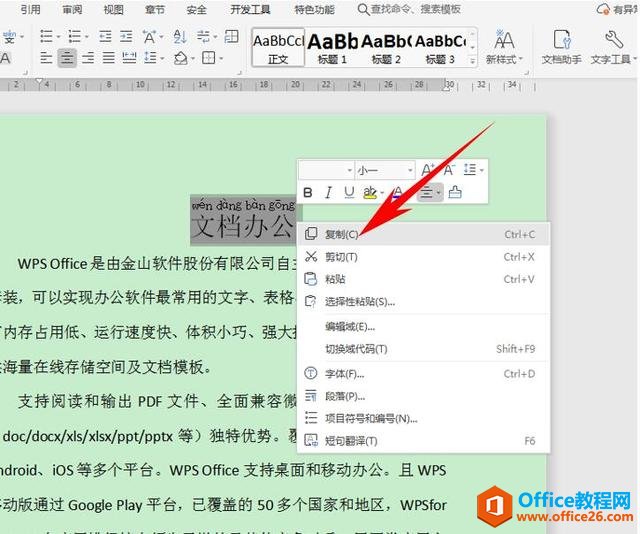Apply the 标题 1 heading style
The width and height of the screenshot is (640, 534).
(x=332, y=47)
